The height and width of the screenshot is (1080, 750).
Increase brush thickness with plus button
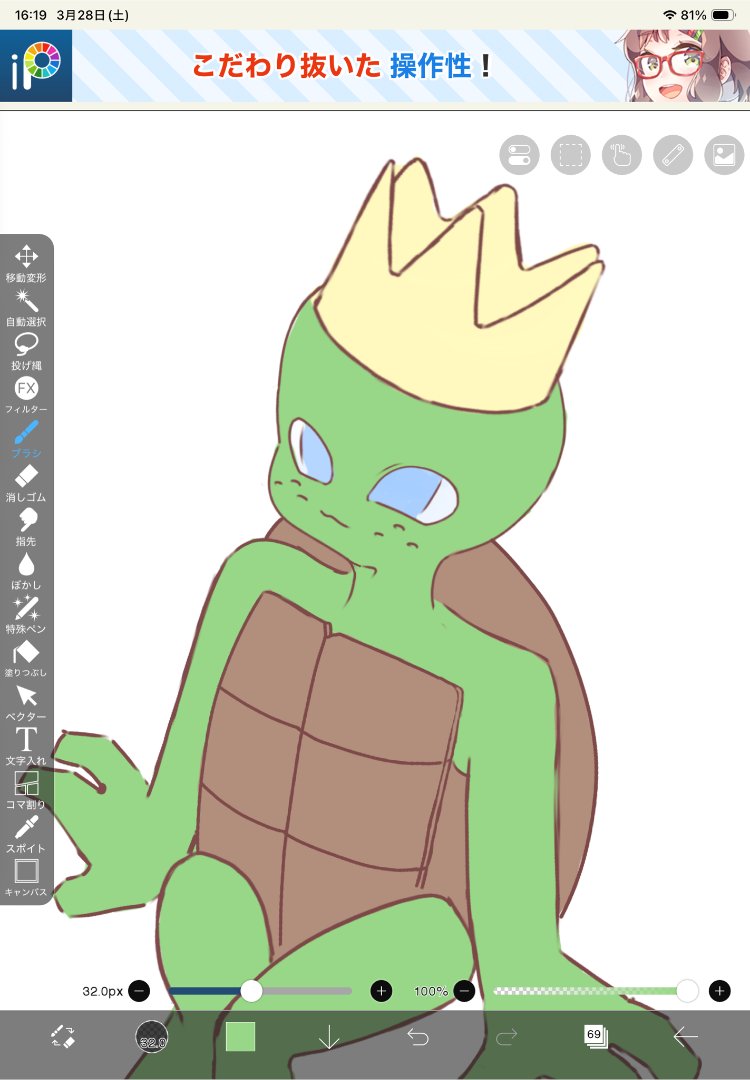[x=382, y=991]
